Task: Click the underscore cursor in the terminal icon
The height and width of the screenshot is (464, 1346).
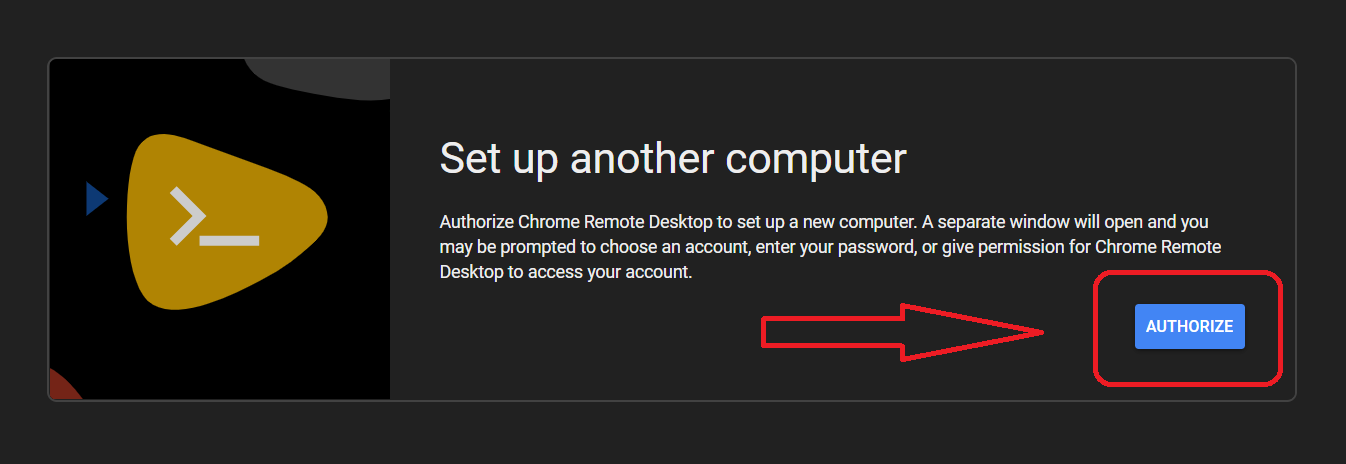Action: pos(233,241)
